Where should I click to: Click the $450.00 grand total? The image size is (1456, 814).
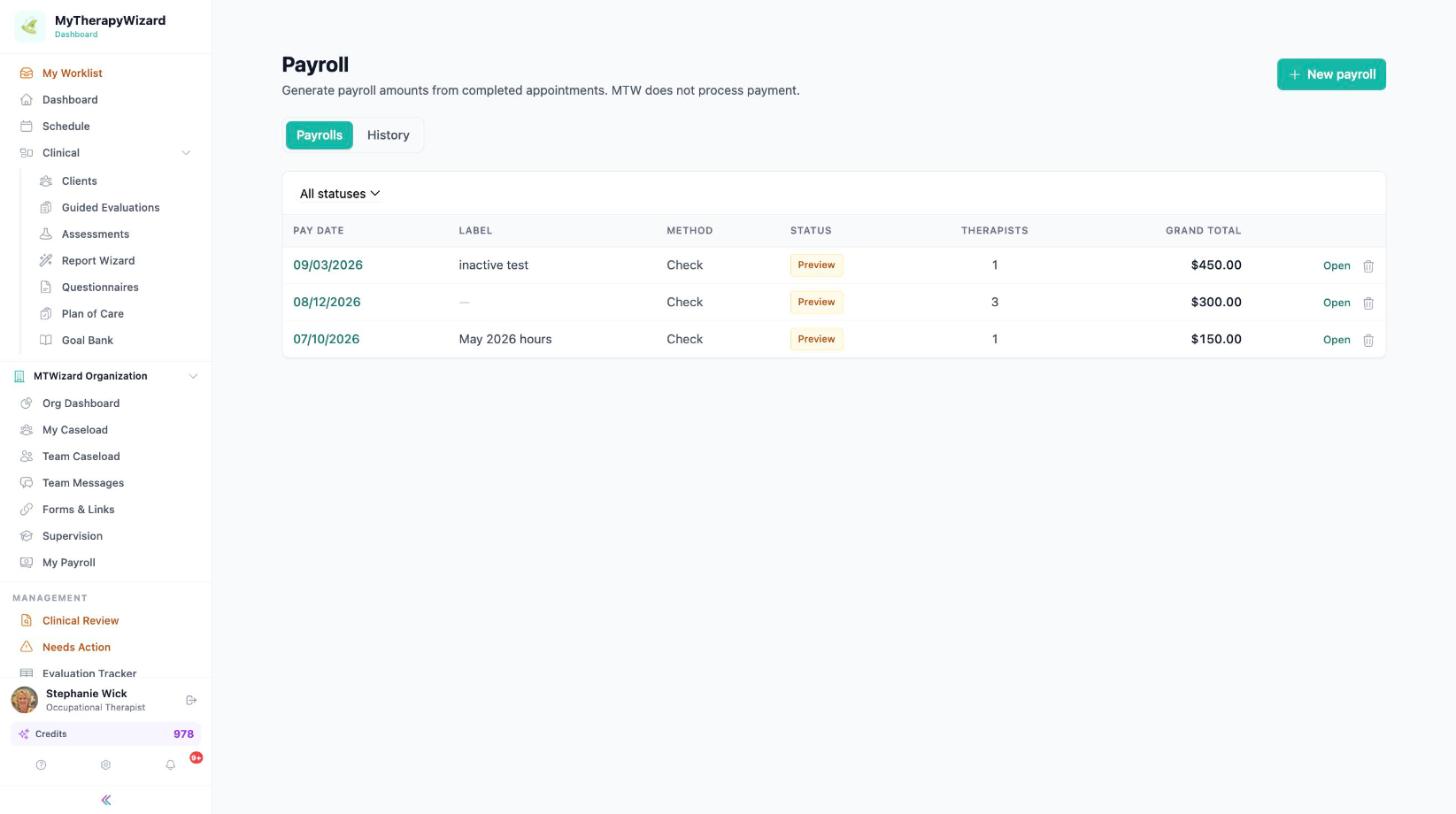[x=1216, y=265]
